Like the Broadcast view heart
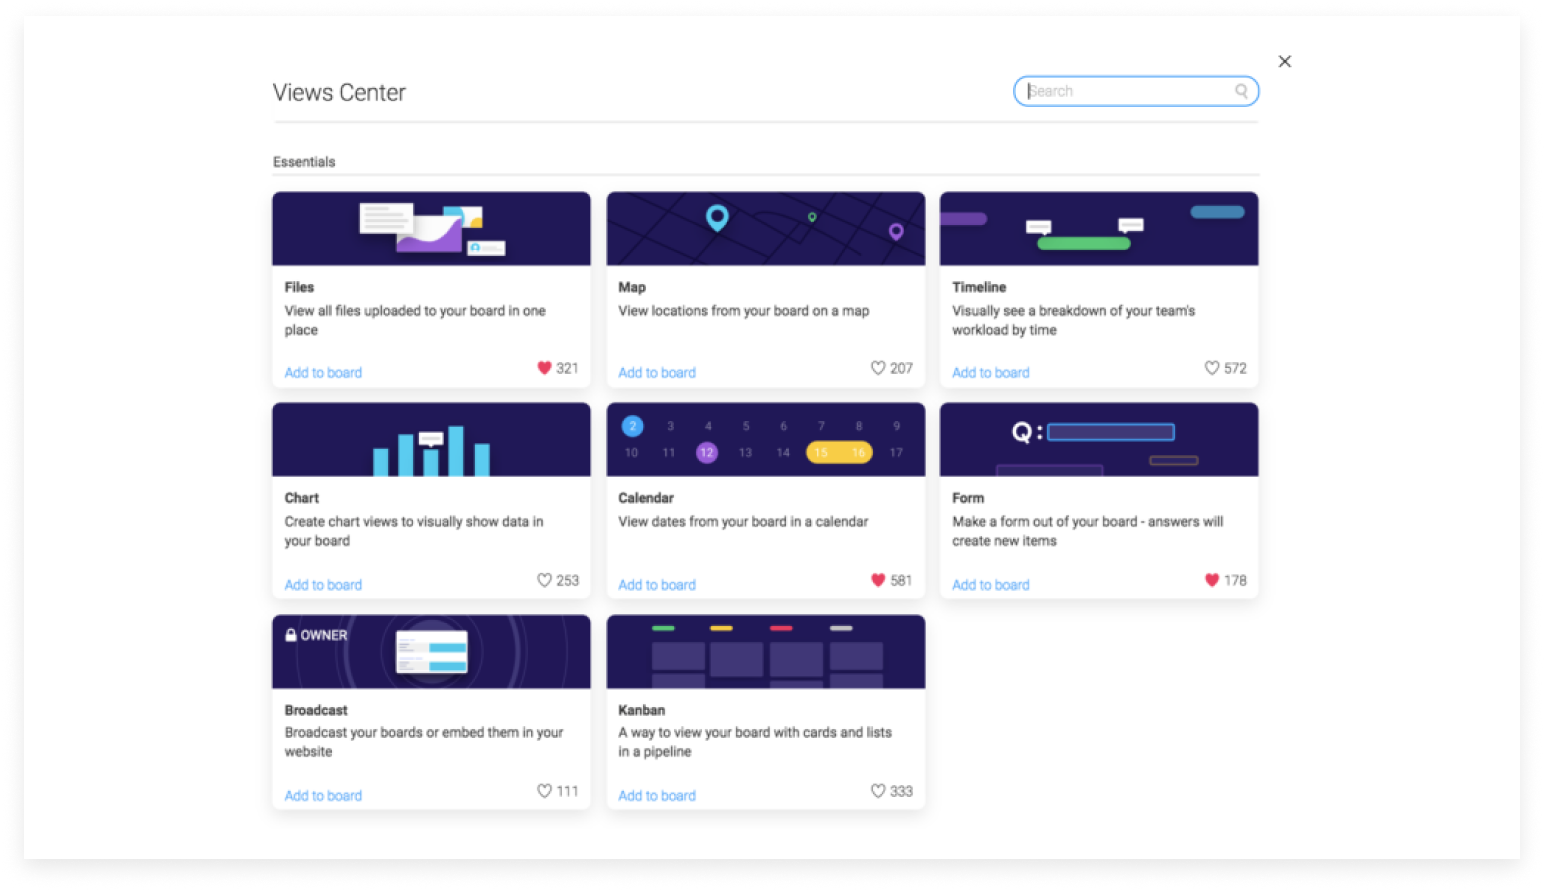This screenshot has height=891, width=1544. pyautogui.click(x=544, y=791)
